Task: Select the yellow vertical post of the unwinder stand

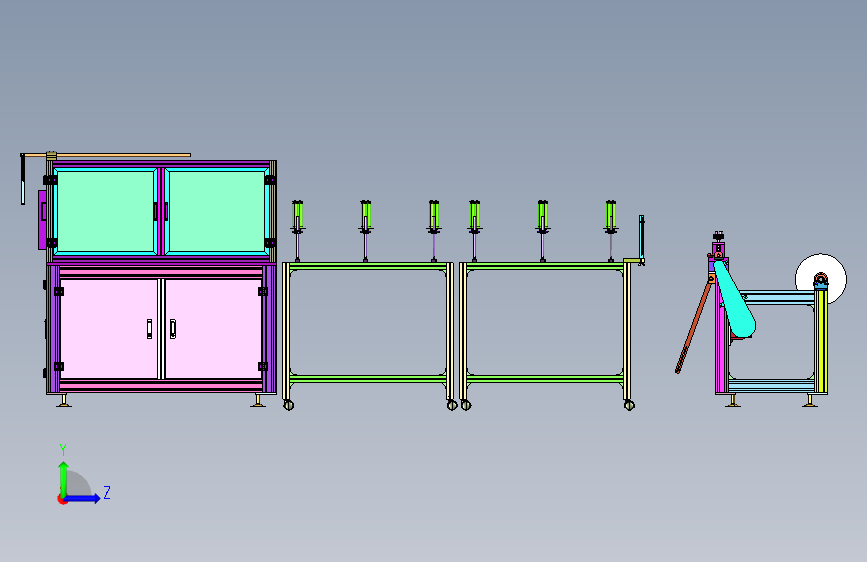Action: click(x=821, y=341)
